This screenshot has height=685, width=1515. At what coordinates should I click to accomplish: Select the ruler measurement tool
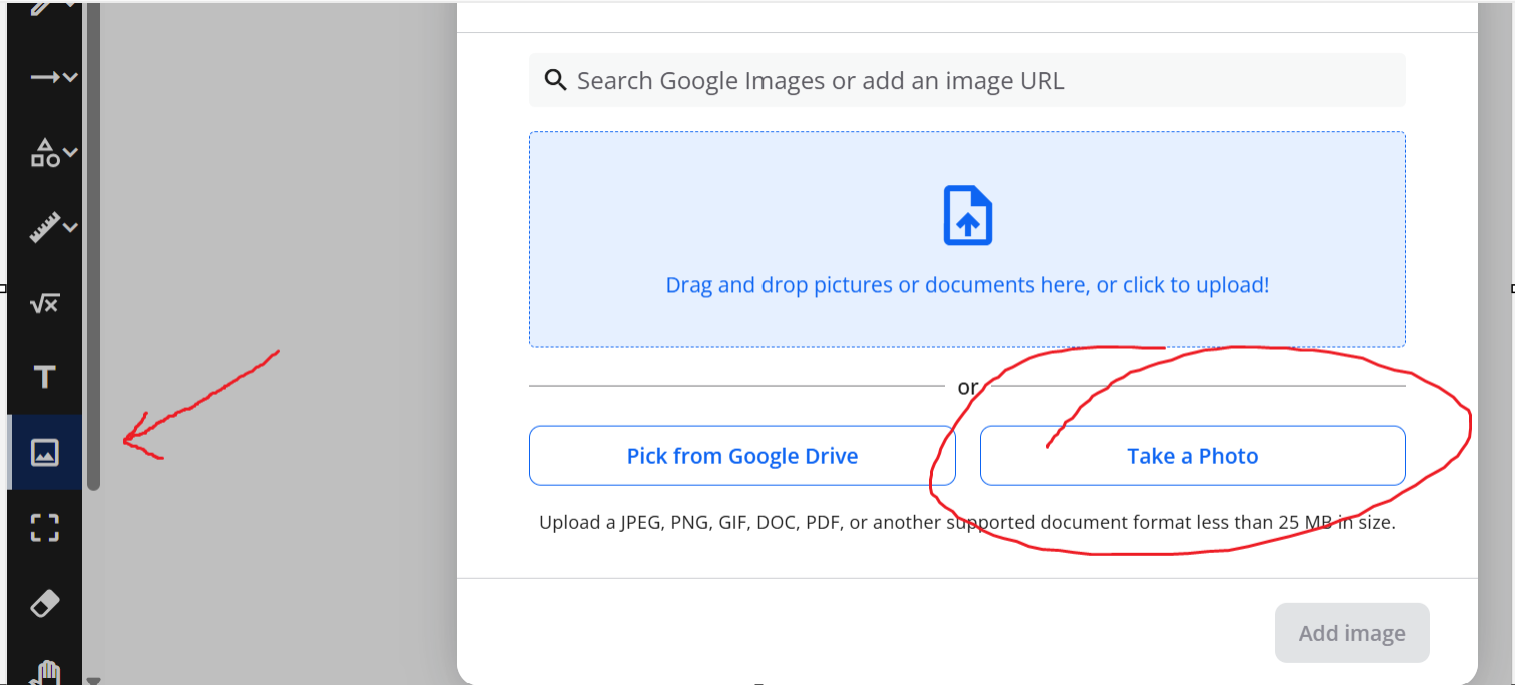43,228
